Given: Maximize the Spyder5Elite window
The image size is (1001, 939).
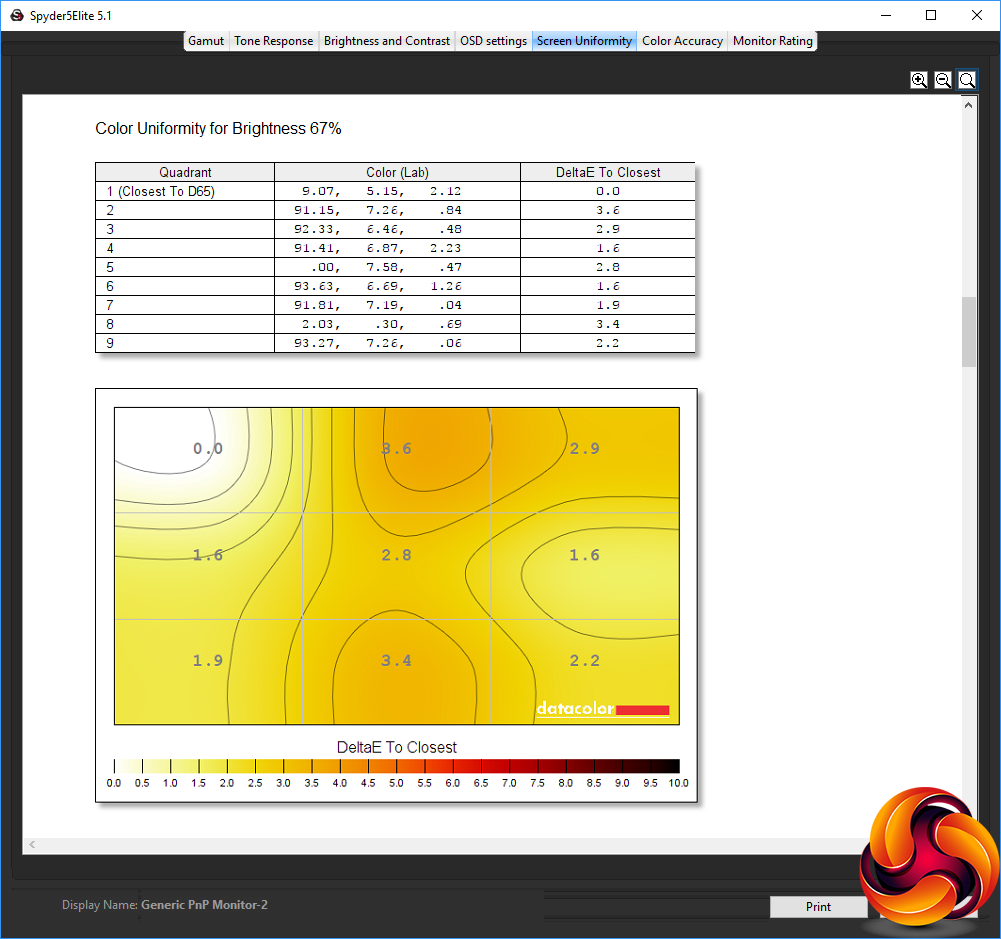Looking at the screenshot, I should [x=931, y=15].
